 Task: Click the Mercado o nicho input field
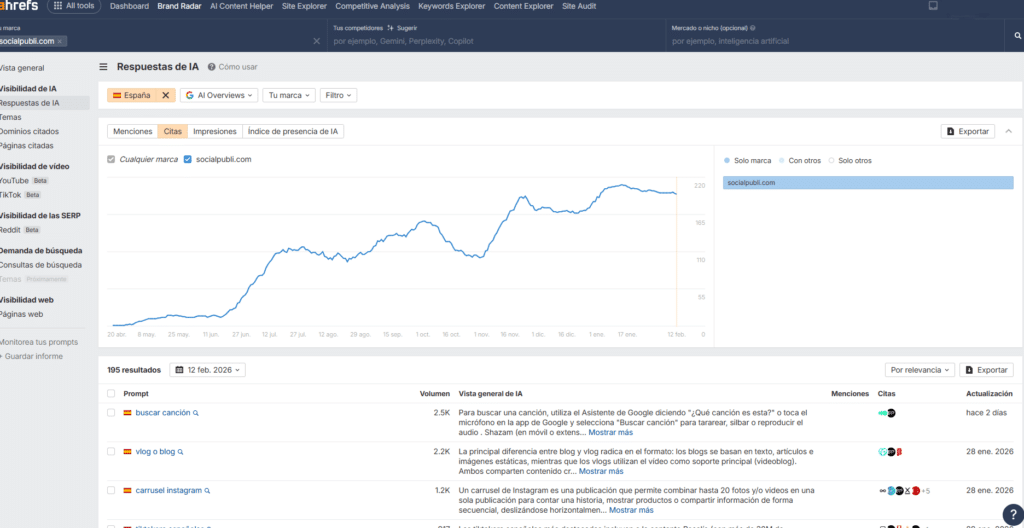click(836, 41)
